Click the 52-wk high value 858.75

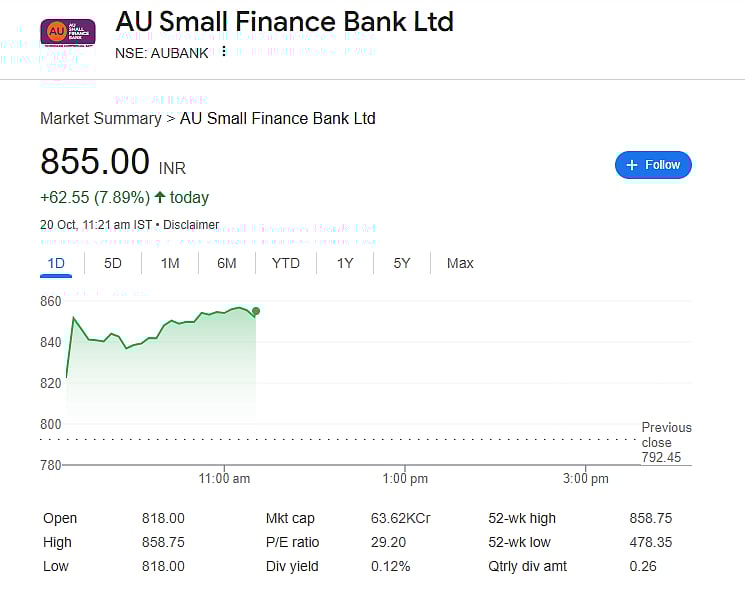click(650, 518)
